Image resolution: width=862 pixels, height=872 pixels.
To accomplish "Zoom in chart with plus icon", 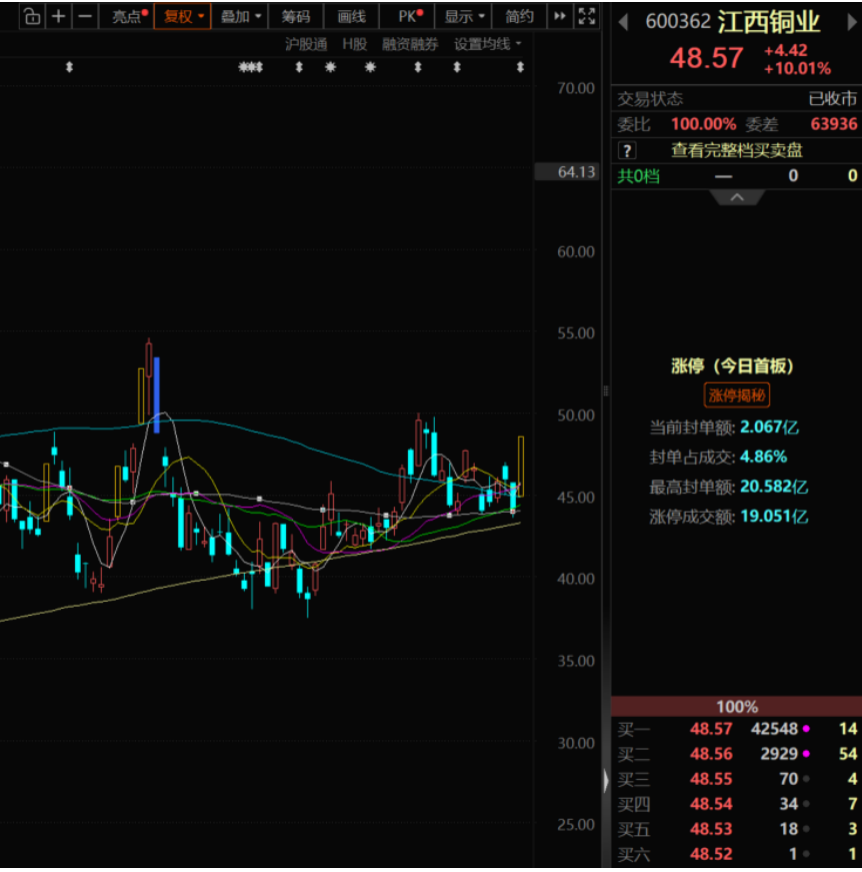I will [x=58, y=17].
